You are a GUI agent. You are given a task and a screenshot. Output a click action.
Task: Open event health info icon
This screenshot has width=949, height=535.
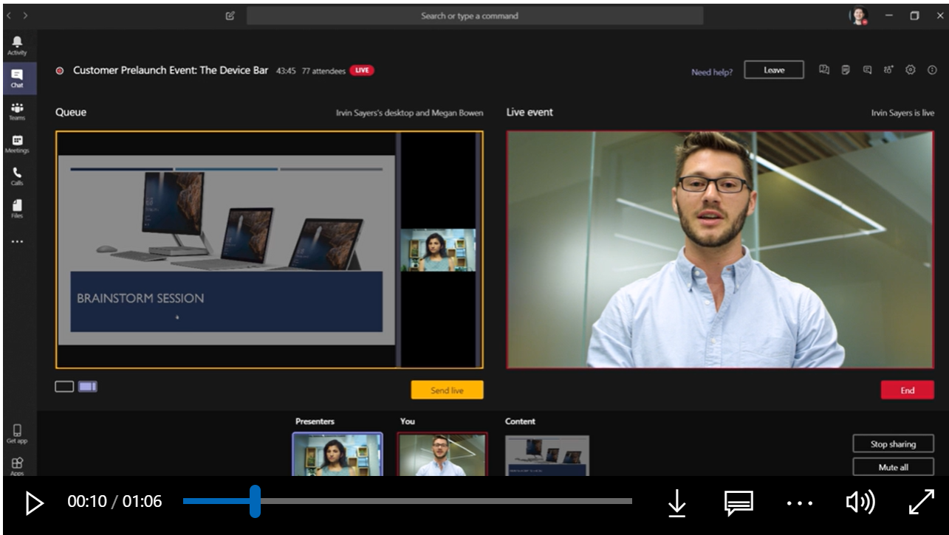click(932, 70)
